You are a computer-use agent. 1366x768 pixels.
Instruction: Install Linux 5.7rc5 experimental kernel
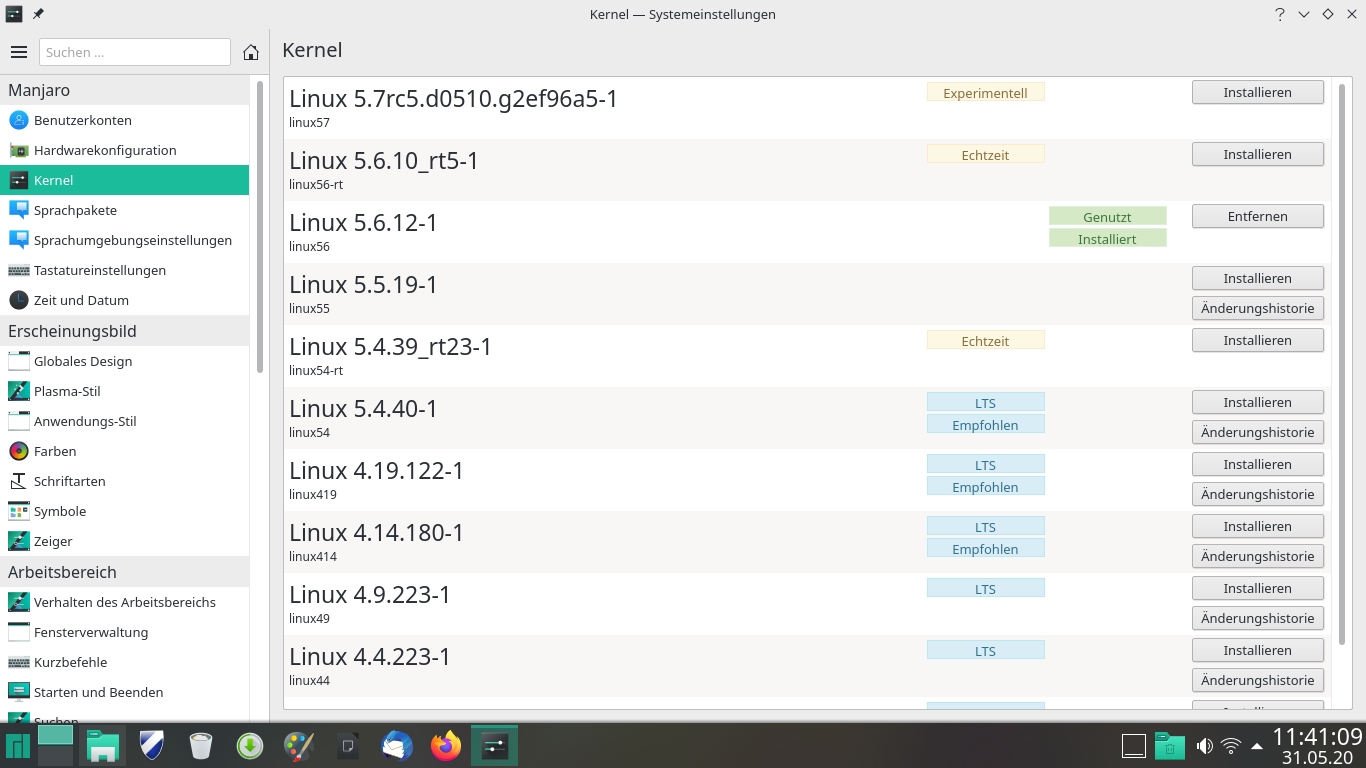1257,92
